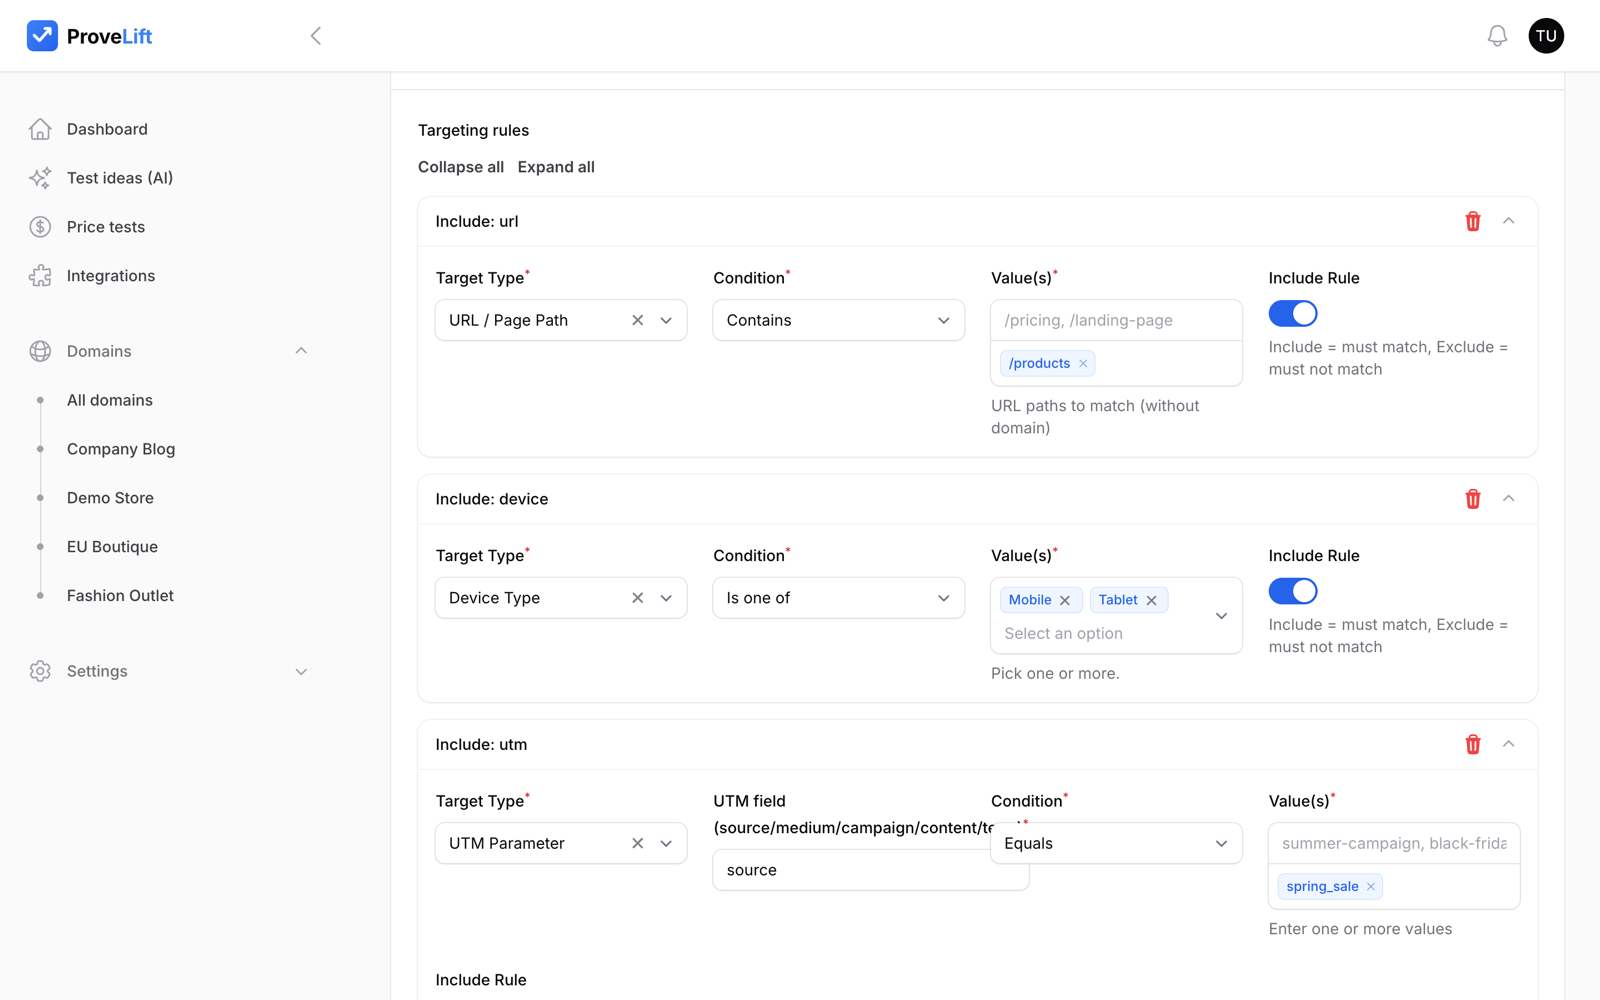Click Collapse all rules
Viewport: 1600px width, 1000px height.
[461, 167]
